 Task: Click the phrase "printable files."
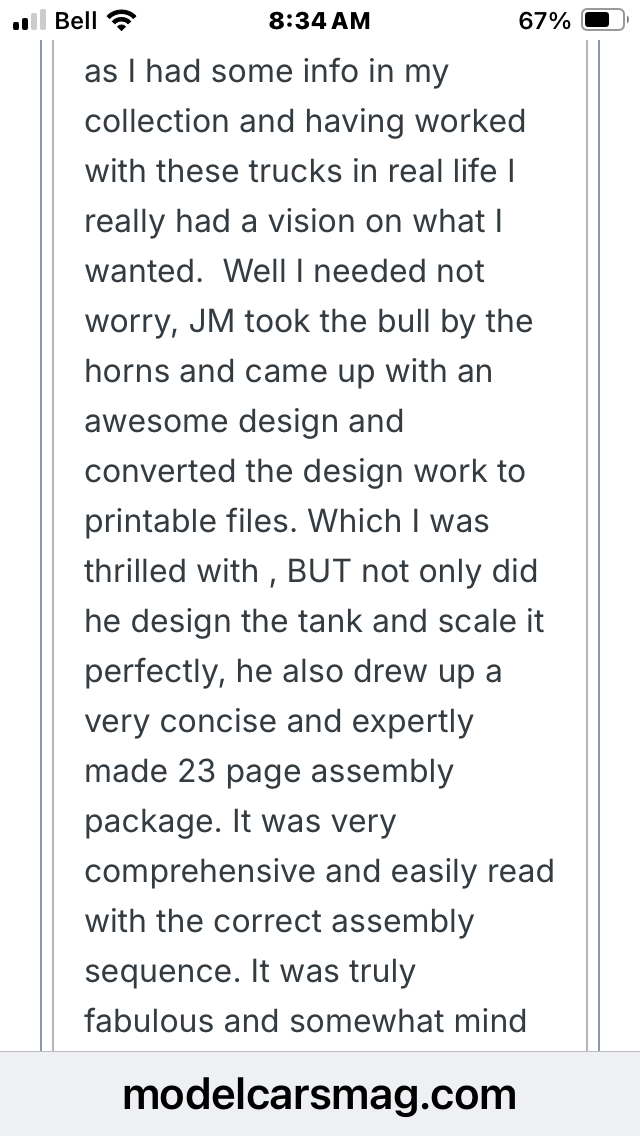(x=191, y=522)
